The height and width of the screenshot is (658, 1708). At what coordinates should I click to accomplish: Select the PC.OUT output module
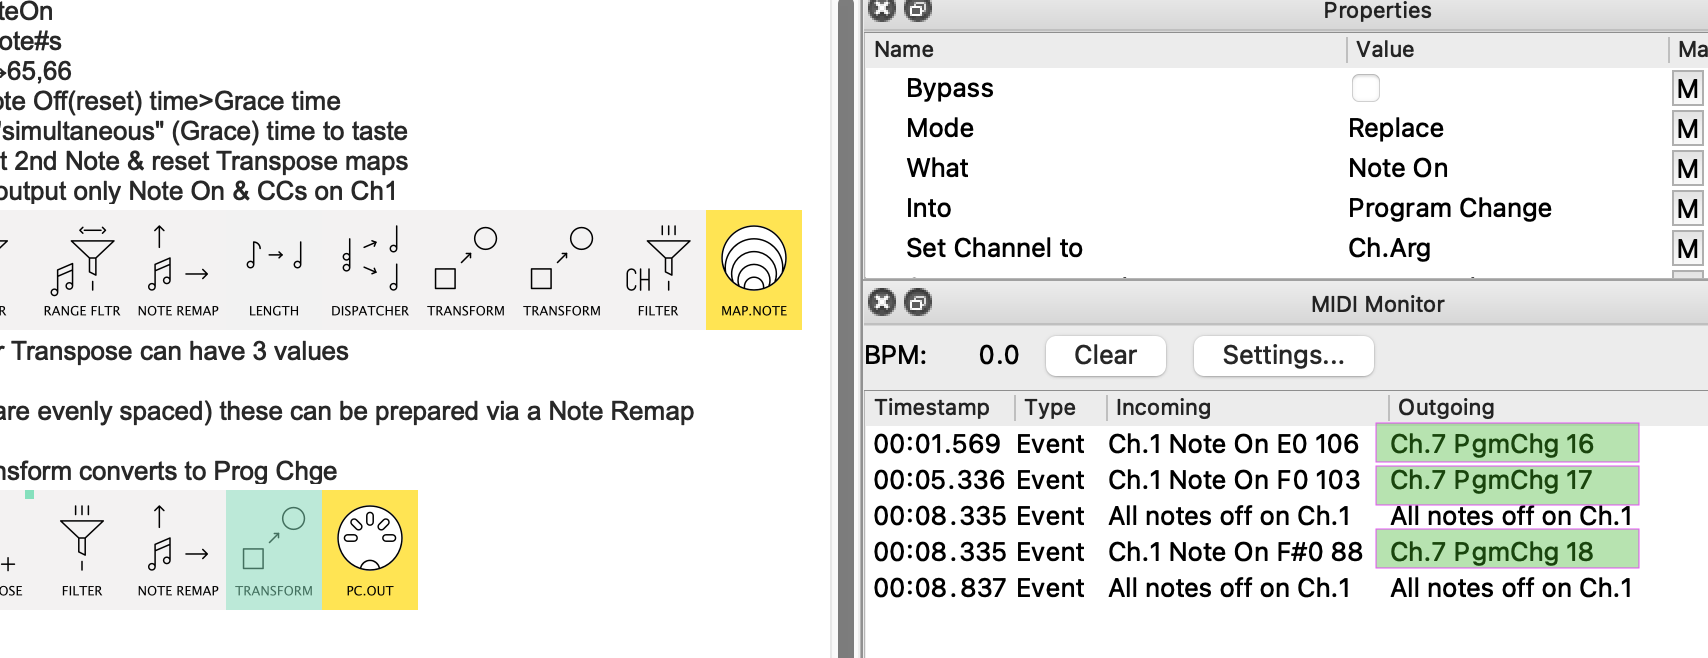(370, 550)
